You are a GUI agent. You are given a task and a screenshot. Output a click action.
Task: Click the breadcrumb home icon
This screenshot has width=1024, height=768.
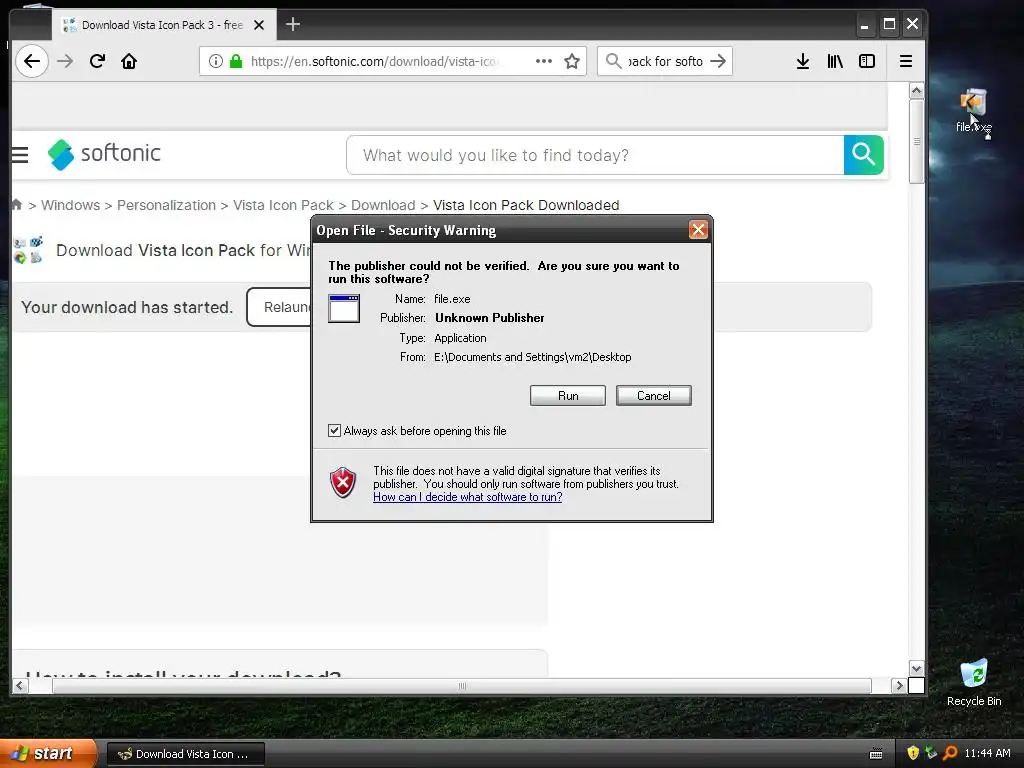(x=17, y=204)
